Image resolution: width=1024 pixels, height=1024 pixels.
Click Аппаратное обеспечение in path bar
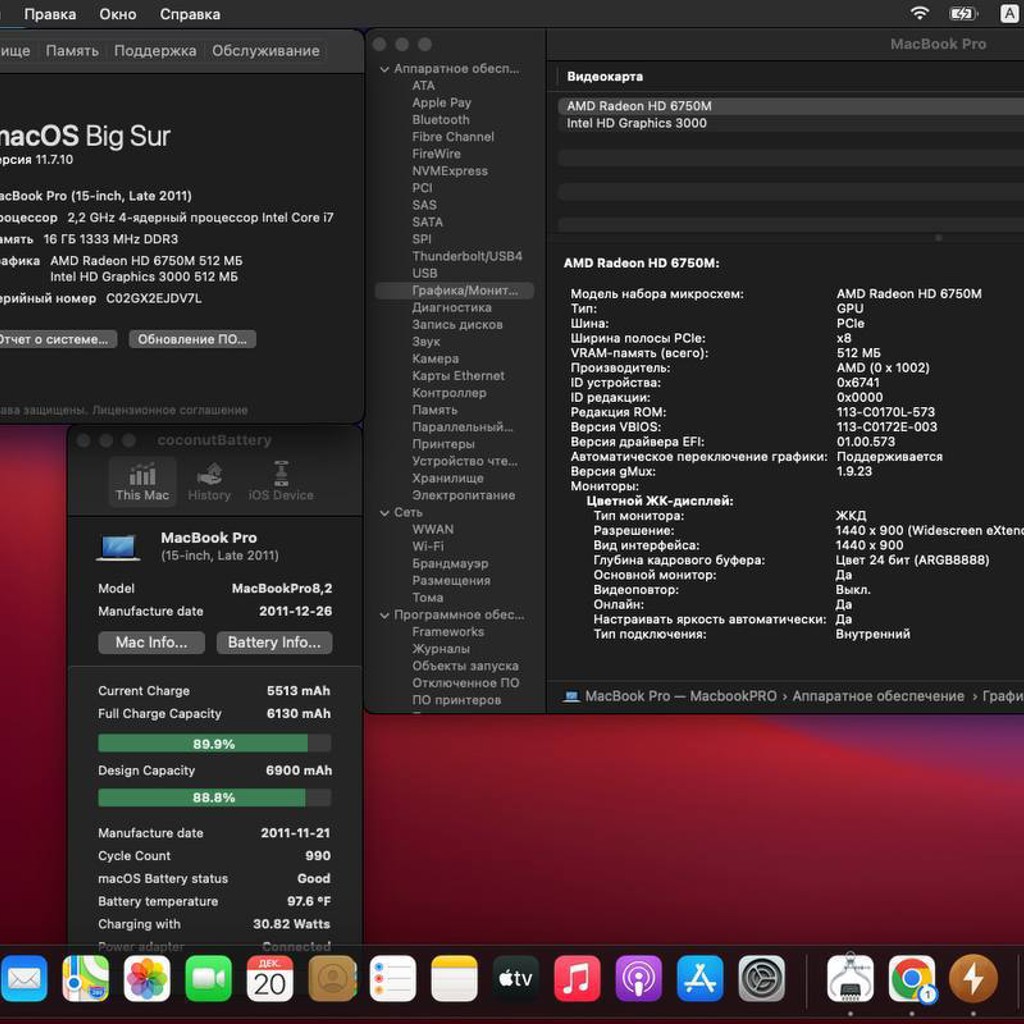[x=878, y=696]
